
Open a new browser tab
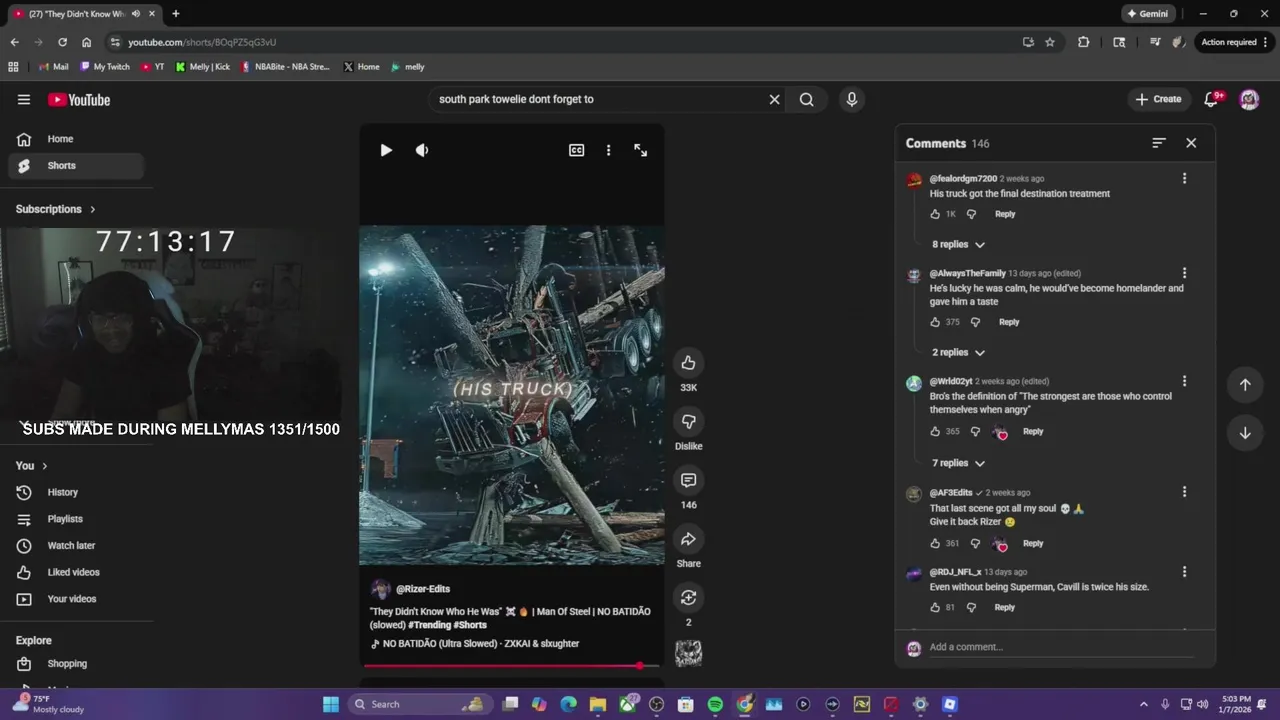pos(175,14)
